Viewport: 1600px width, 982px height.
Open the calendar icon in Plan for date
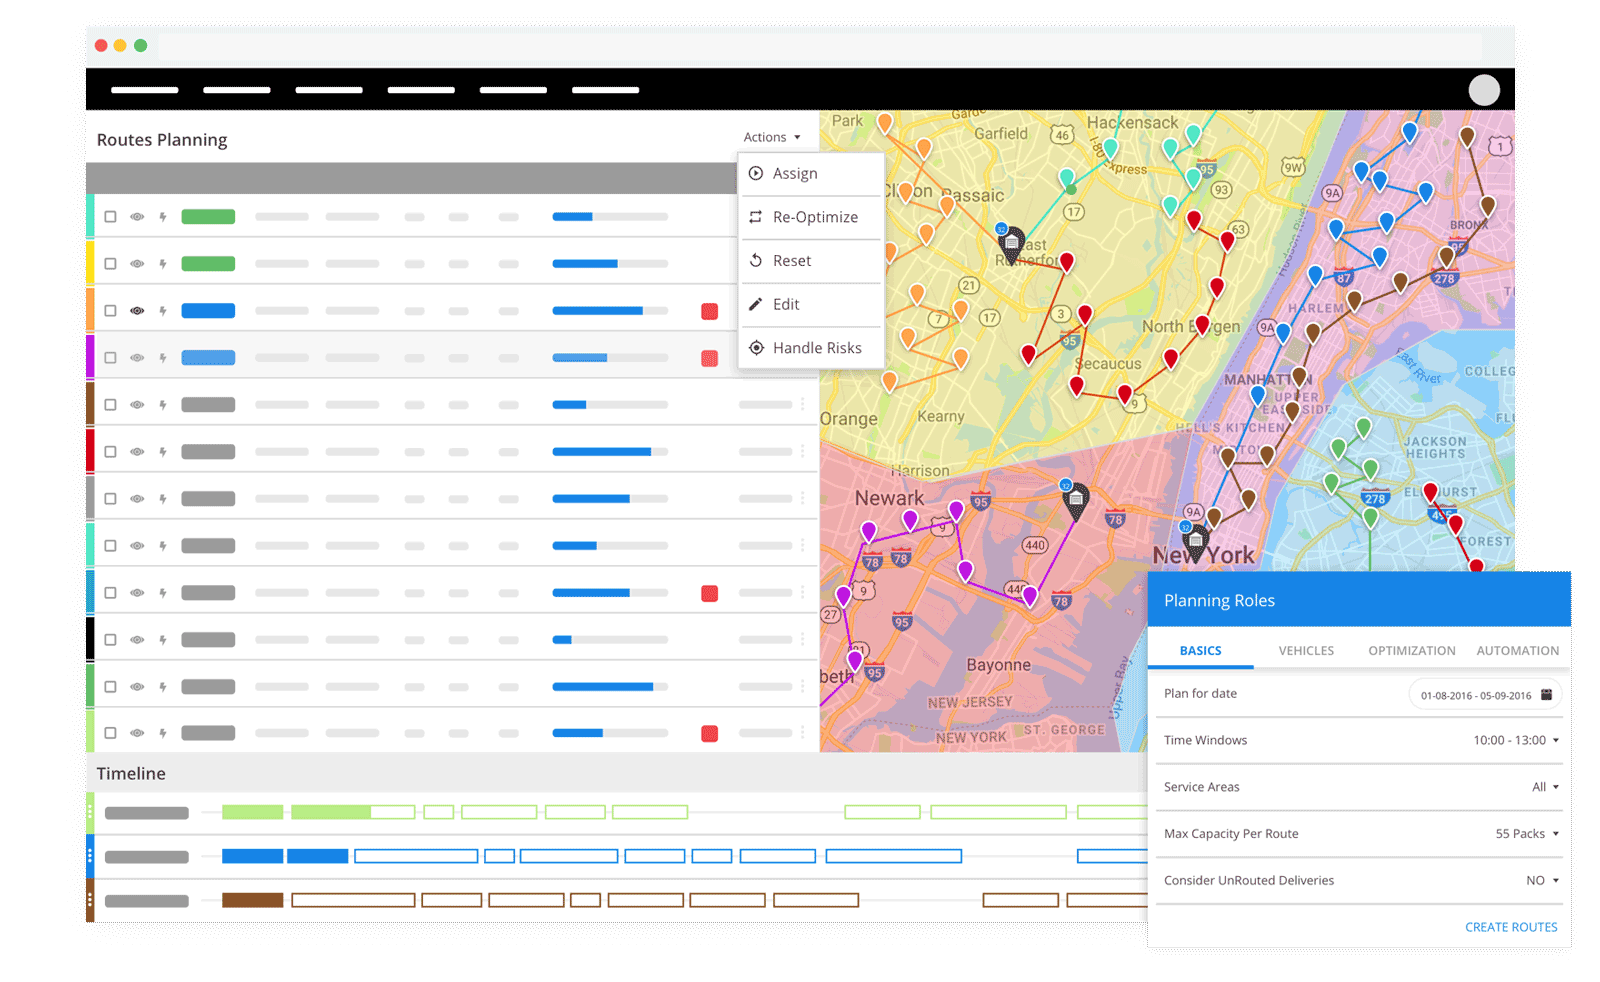1546,694
